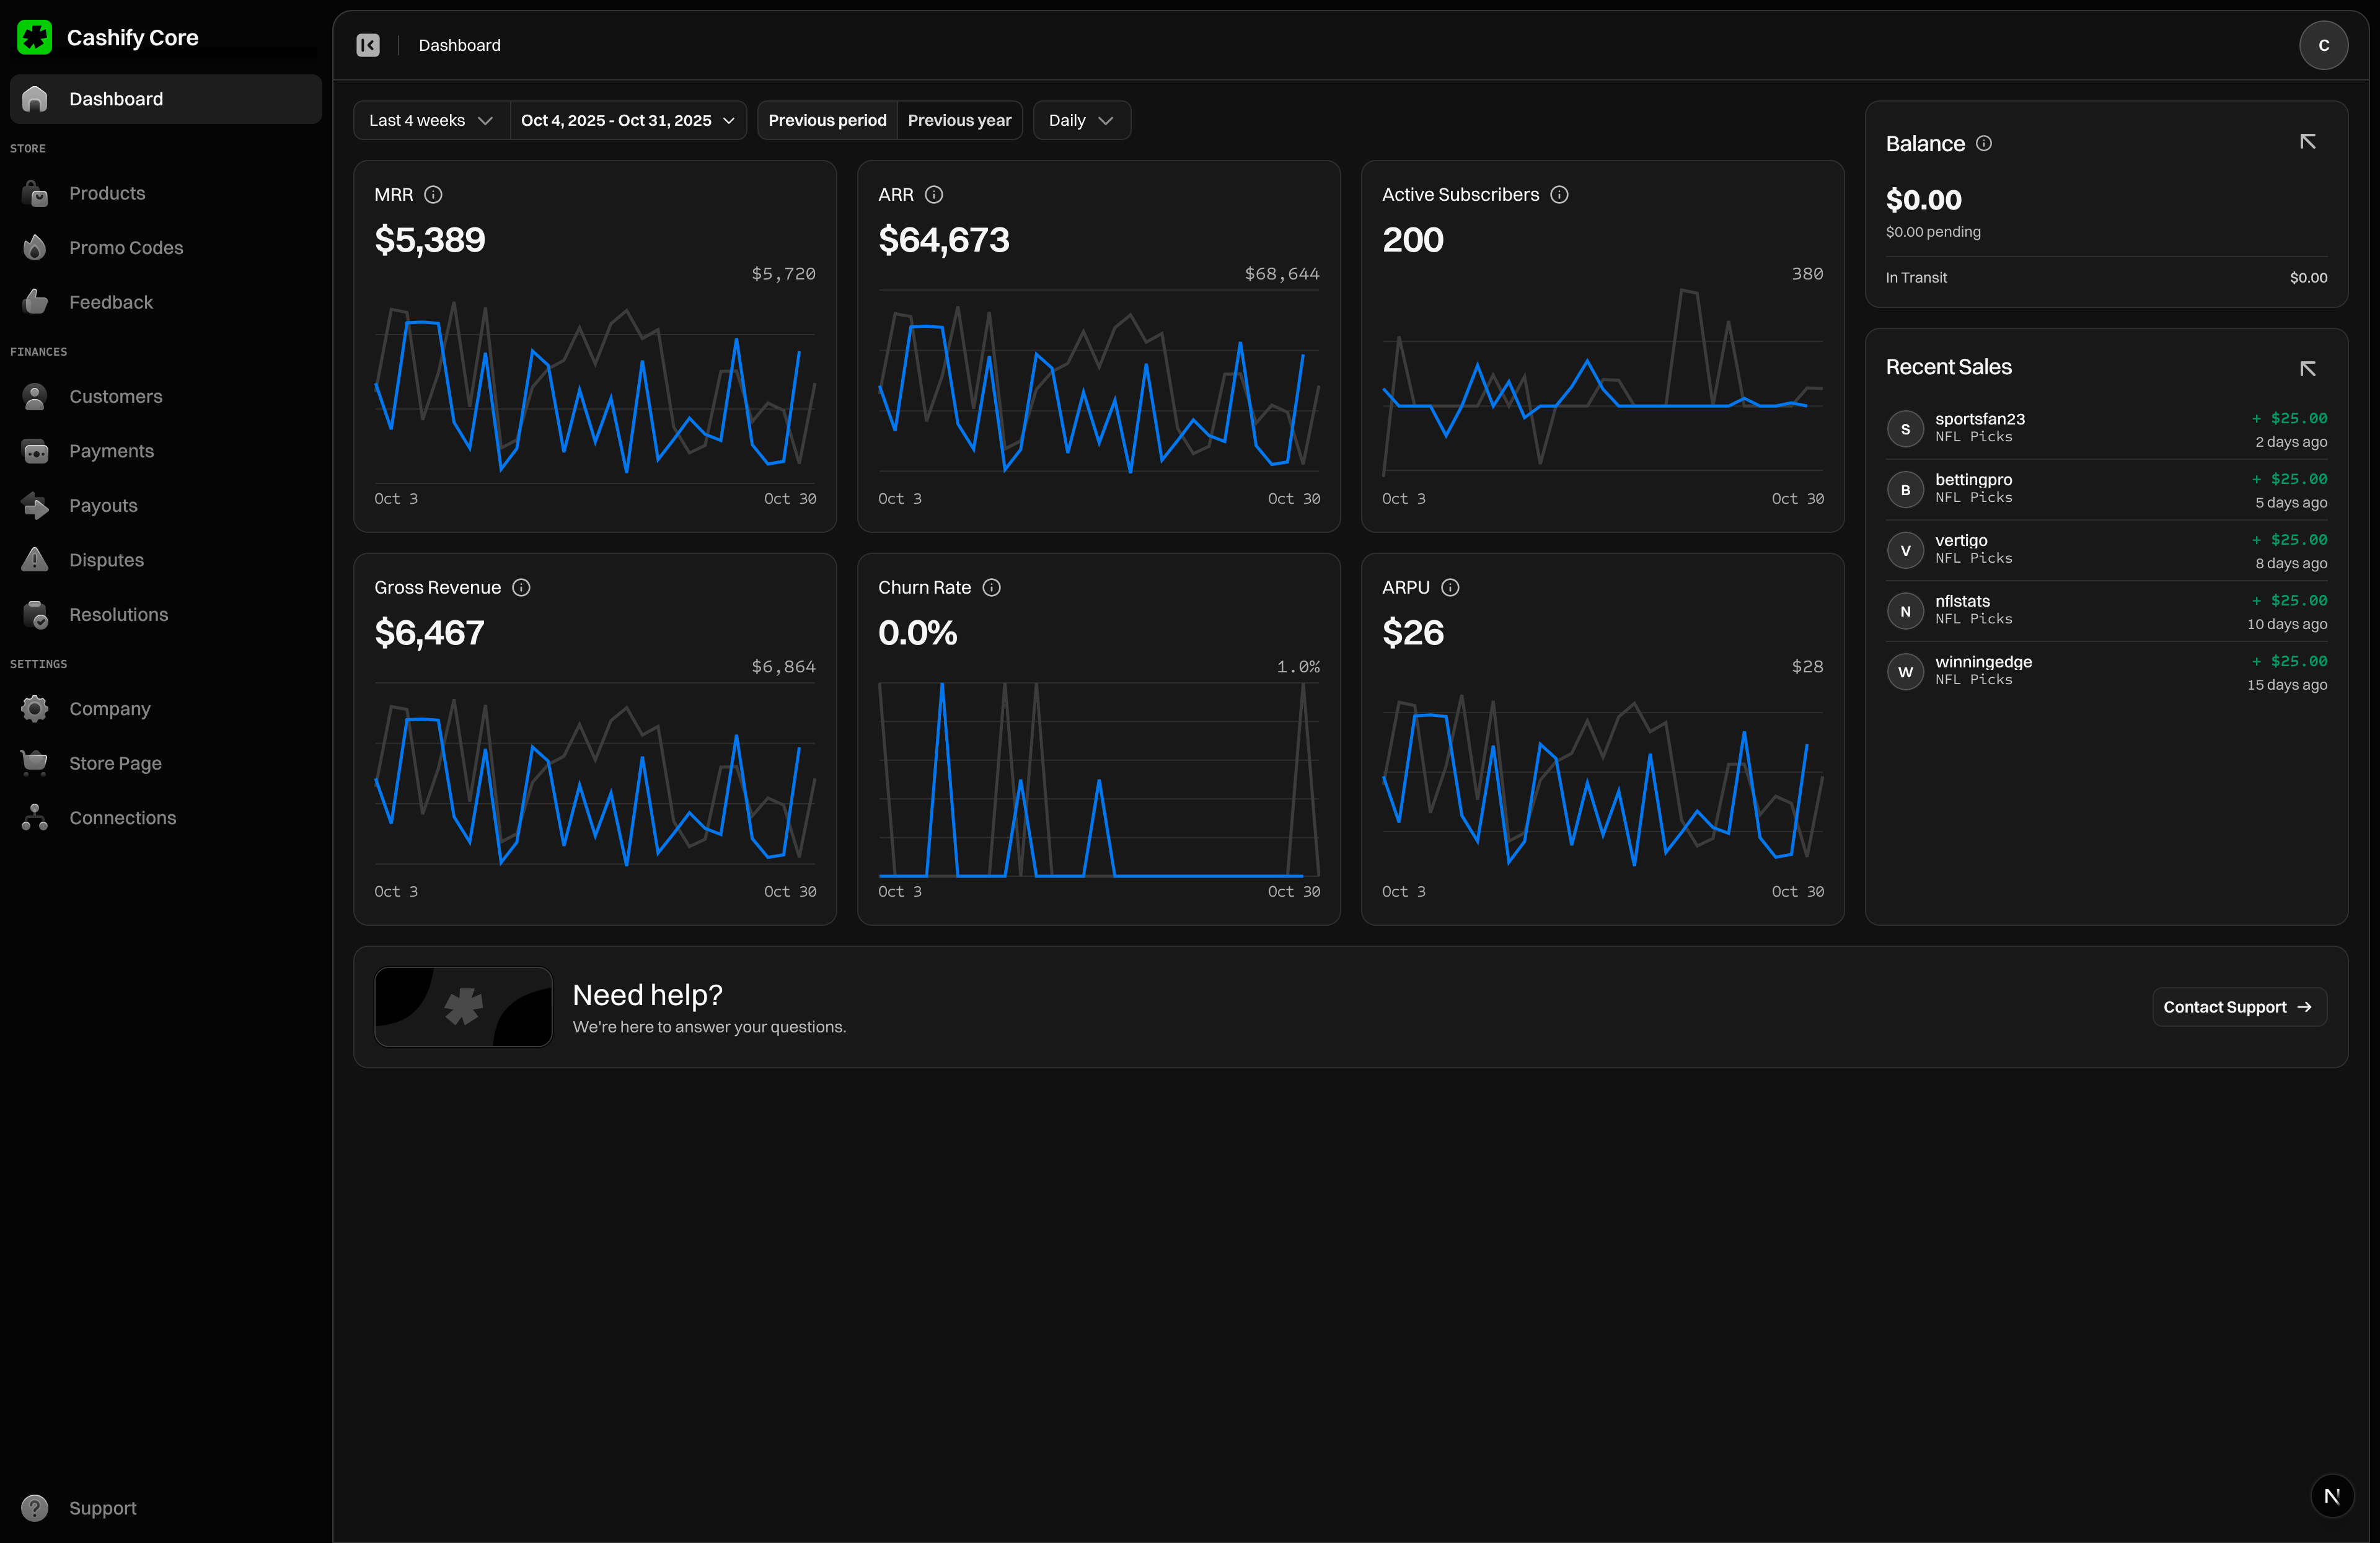Screen dimensions: 2380x1543
Task: Change granularity via the Daily dropdown
Action: click(1081, 120)
